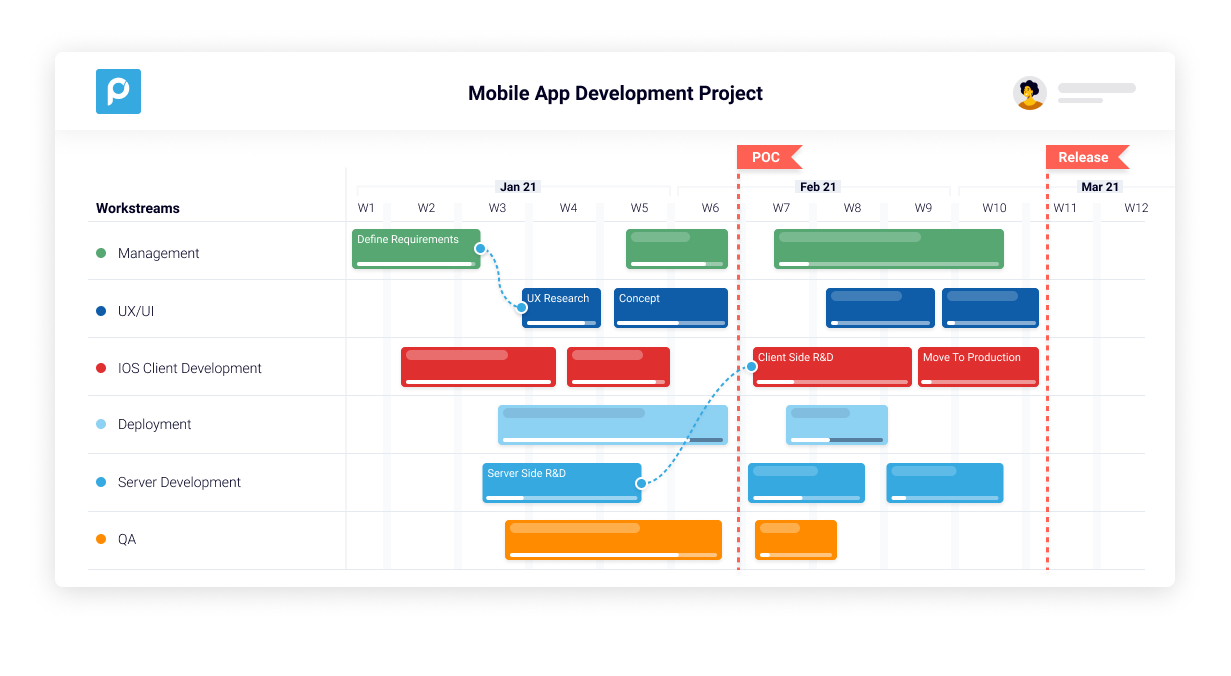Click the light blue Deployment color dot
Viewport: 1231px width, 676px height.
coord(101,424)
